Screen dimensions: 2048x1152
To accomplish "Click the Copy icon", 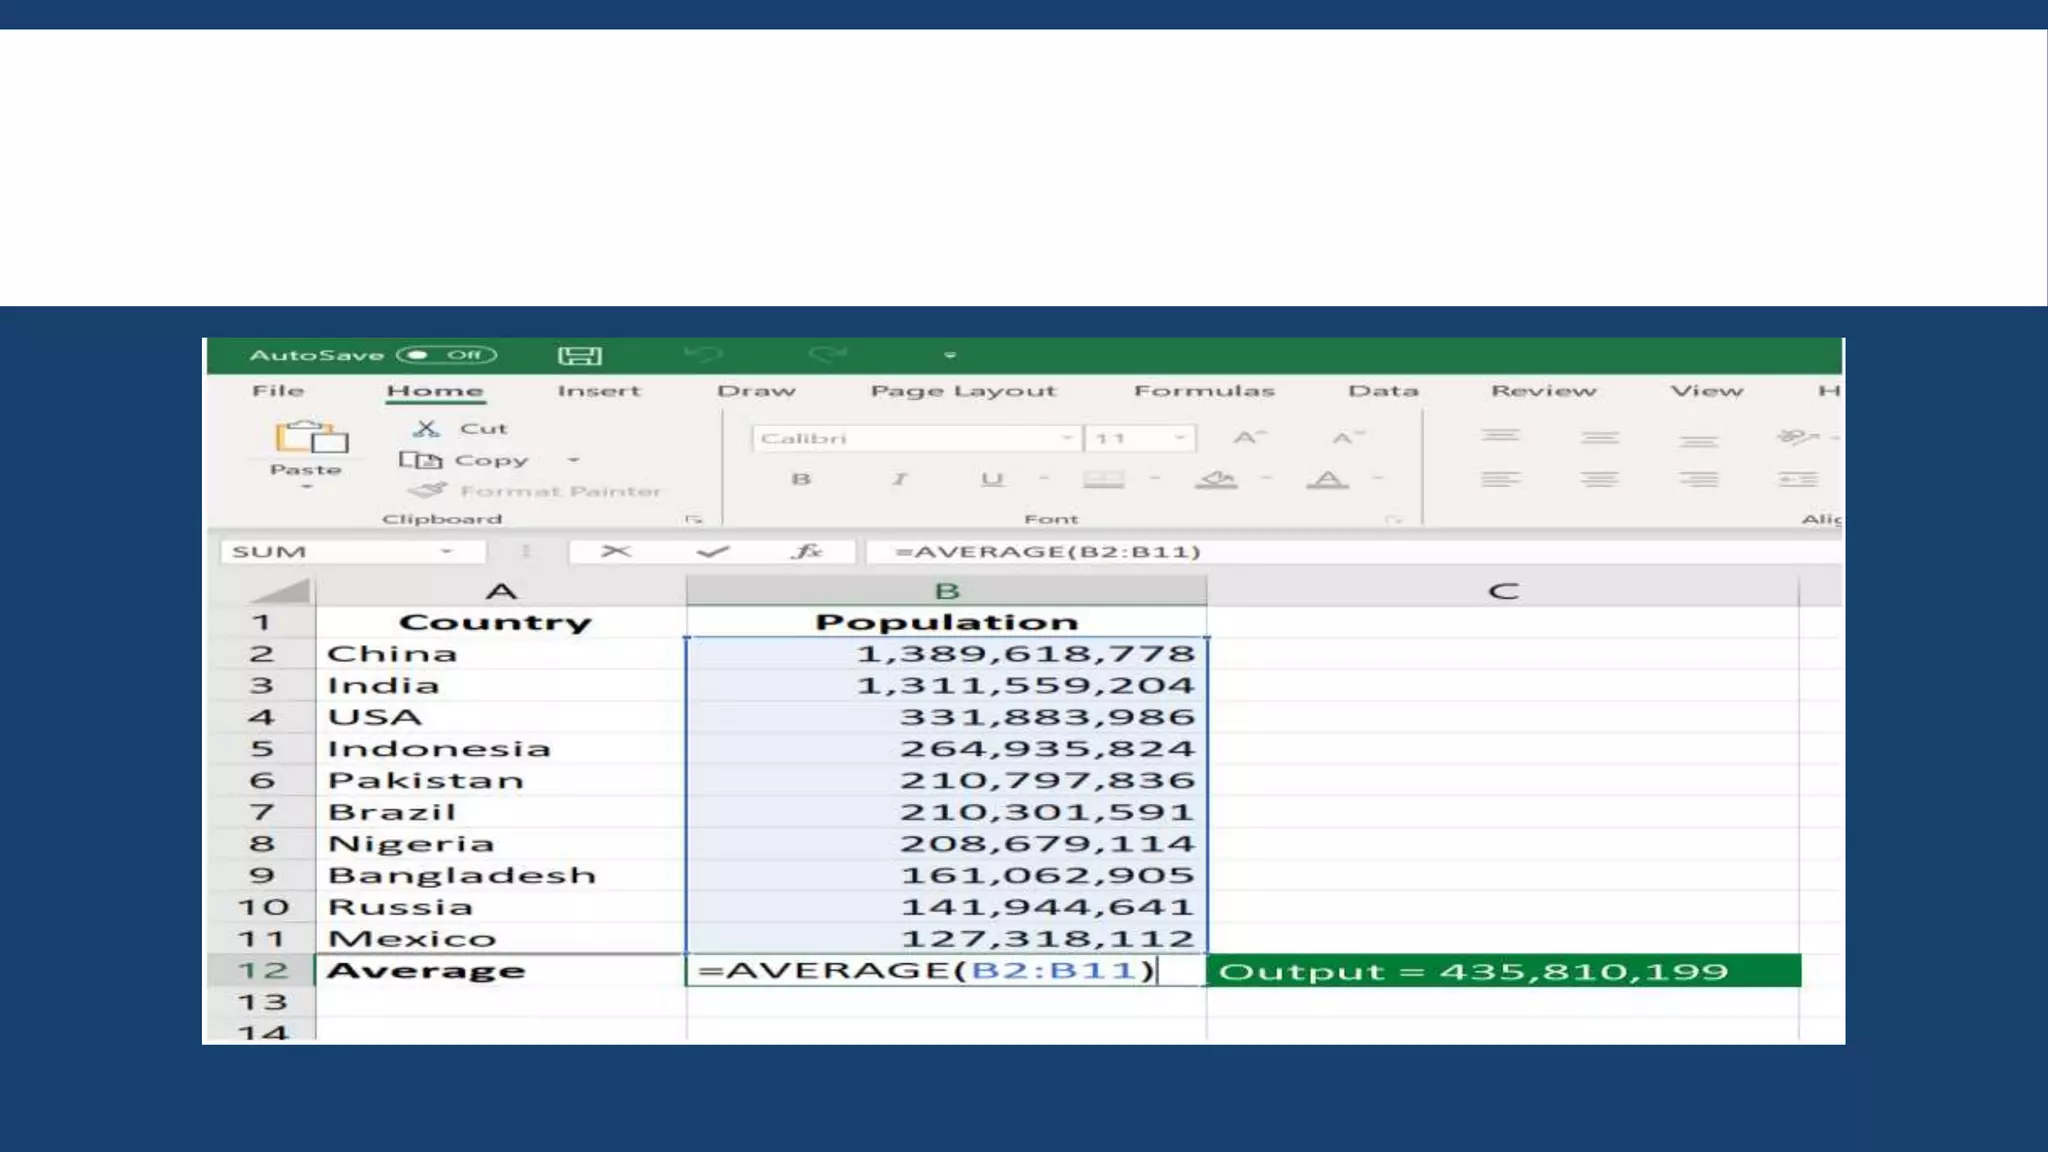I will pos(420,460).
